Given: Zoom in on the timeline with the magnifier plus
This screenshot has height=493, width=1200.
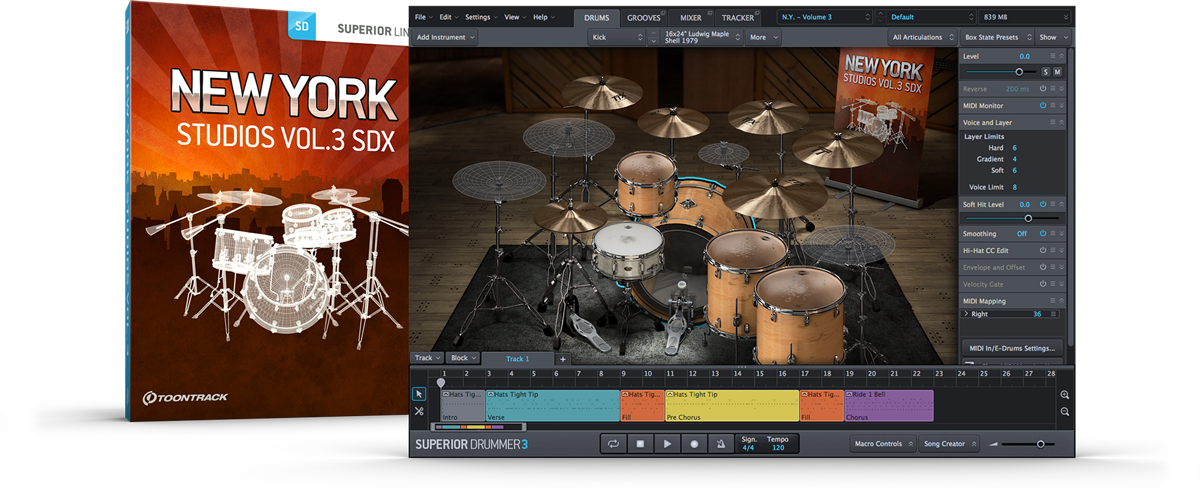Looking at the screenshot, I should 1065,395.
